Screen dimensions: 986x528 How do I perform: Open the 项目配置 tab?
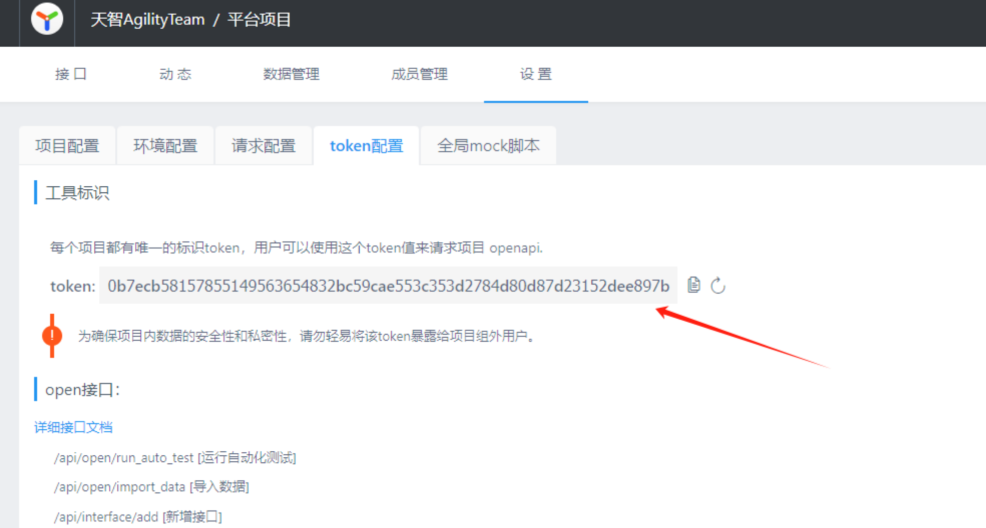pyautogui.click(x=67, y=146)
